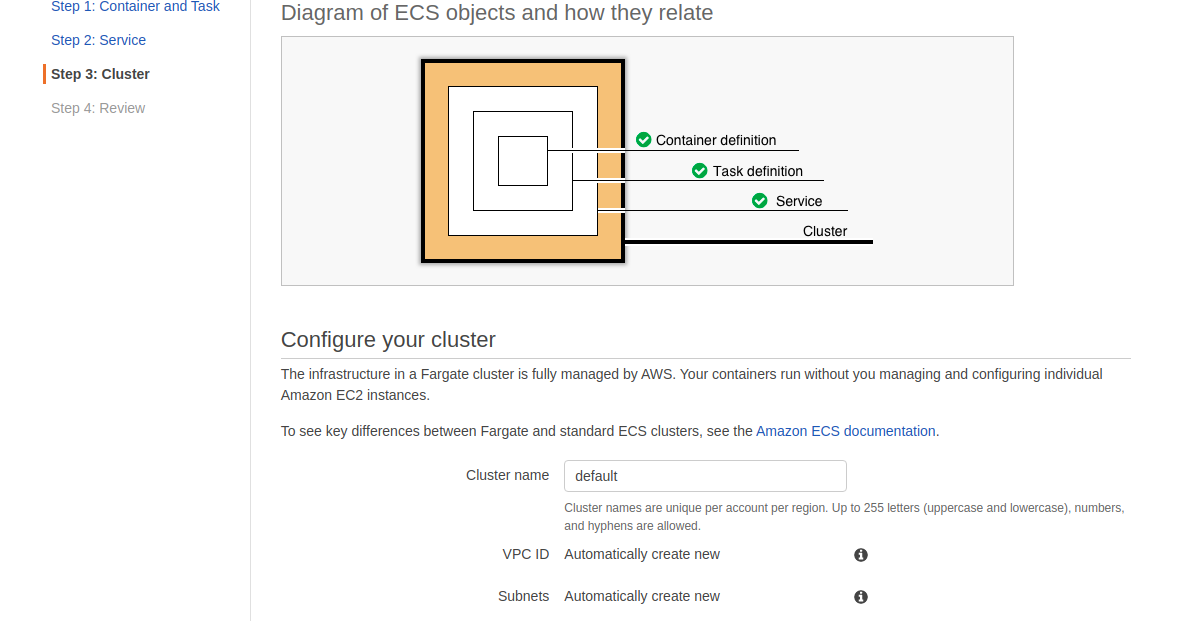Click the Container definition green checkmark
1199x621 pixels.
pos(643,140)
